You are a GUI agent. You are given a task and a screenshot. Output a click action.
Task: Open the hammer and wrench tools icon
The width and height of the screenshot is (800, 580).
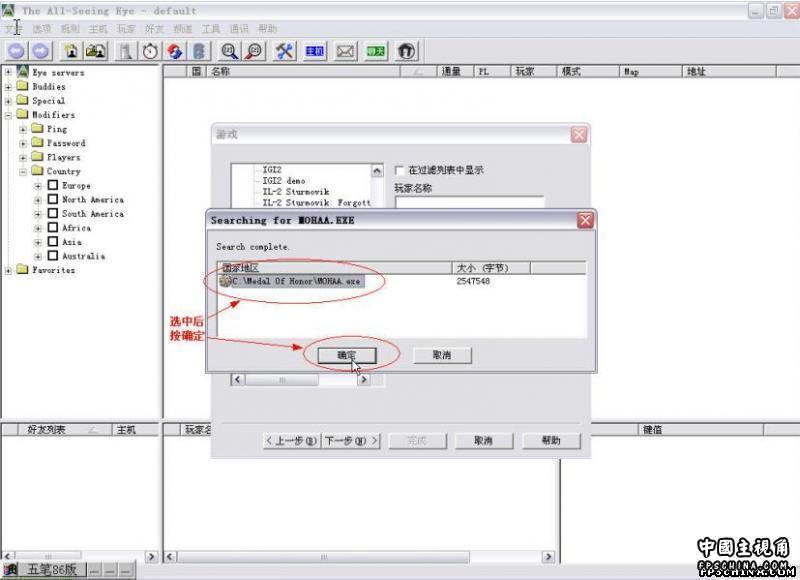(284, 51)
